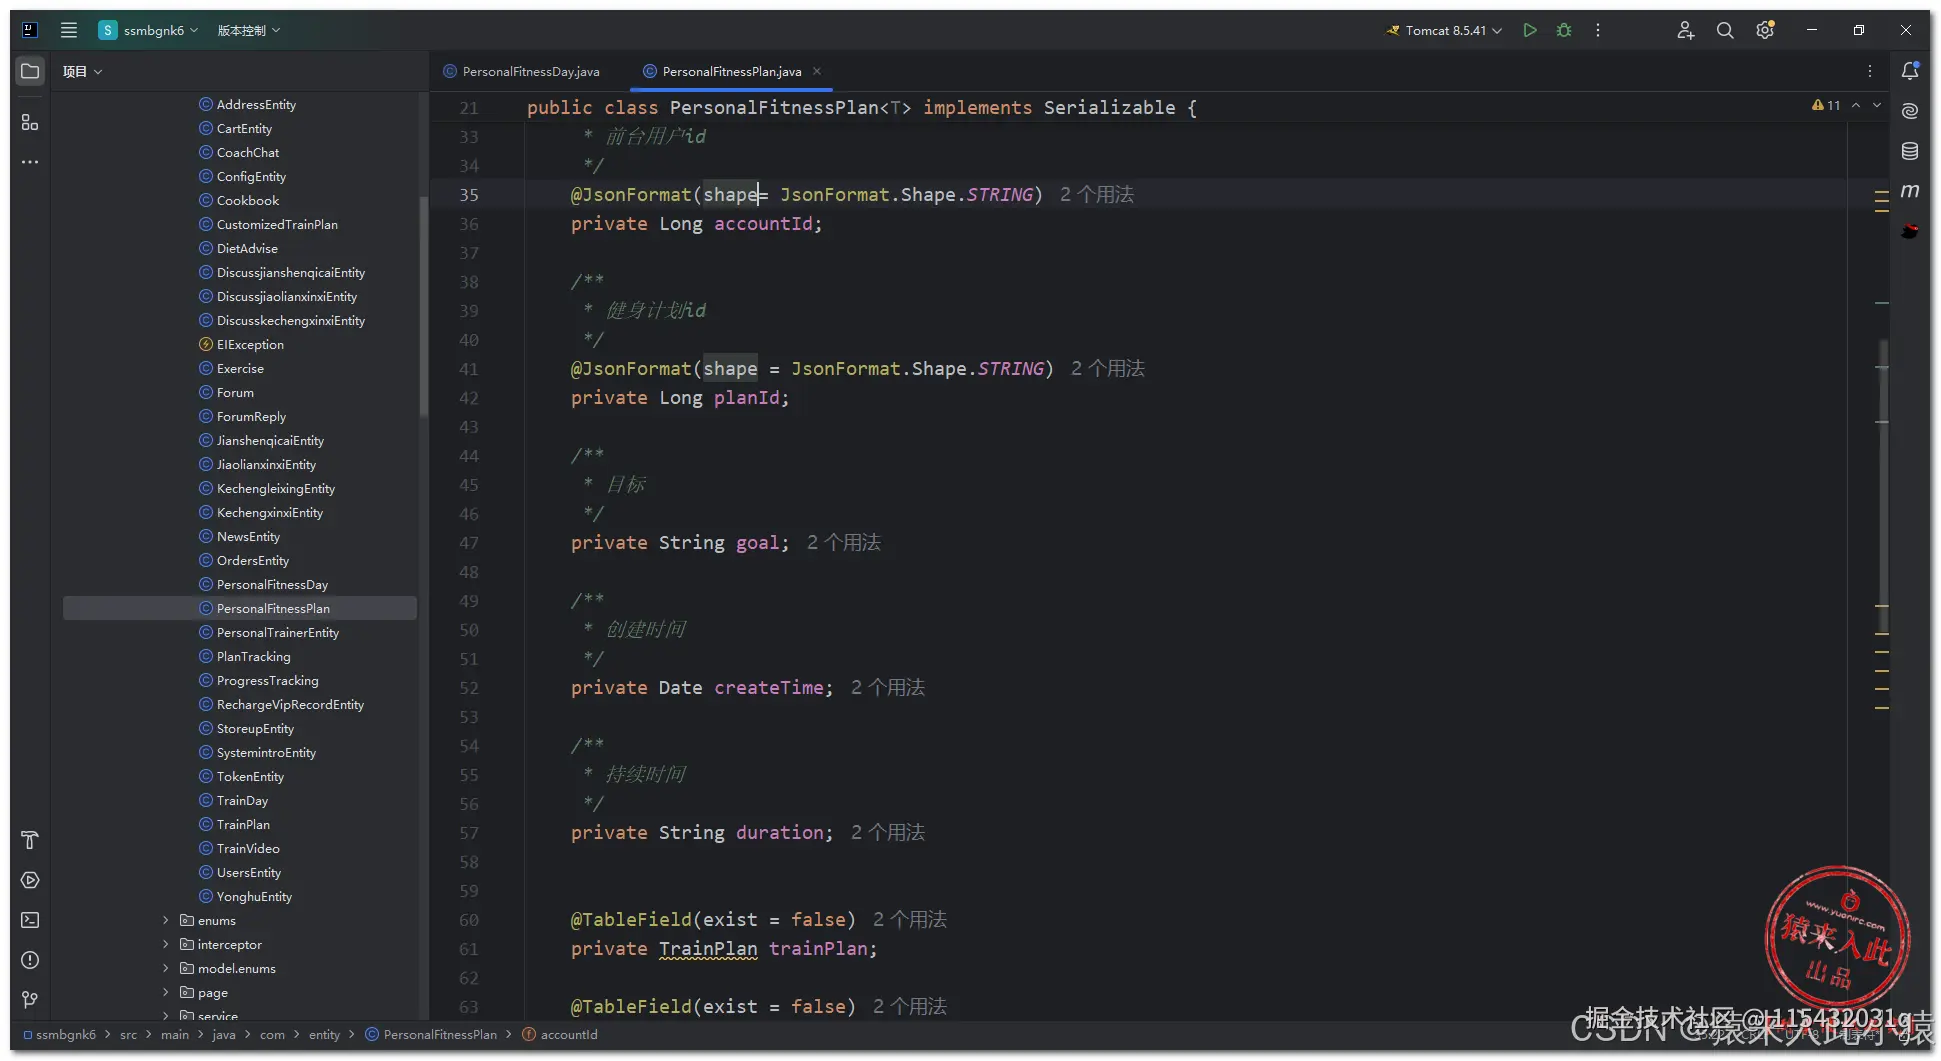Click usages hint beside goal field
This screenshot has height=1061, width=1941.
[844, 542]
